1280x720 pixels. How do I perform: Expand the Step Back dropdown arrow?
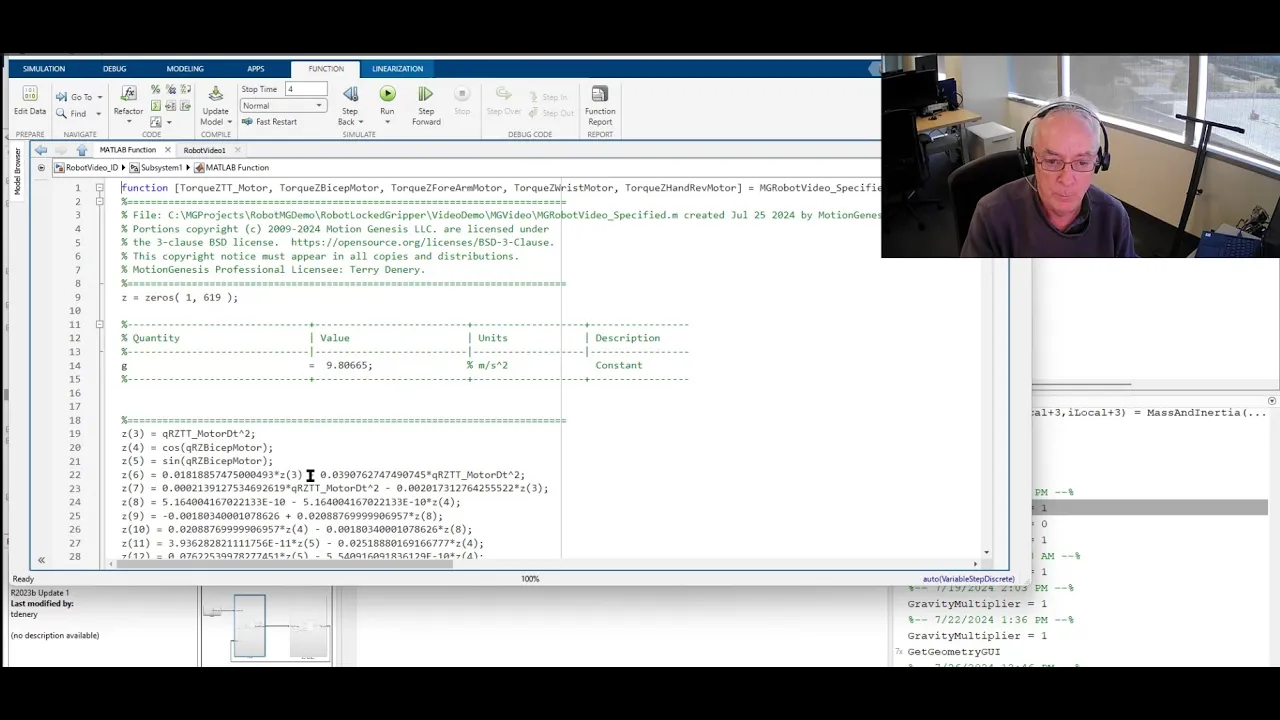pyautogui.click(x=360, y=122)
